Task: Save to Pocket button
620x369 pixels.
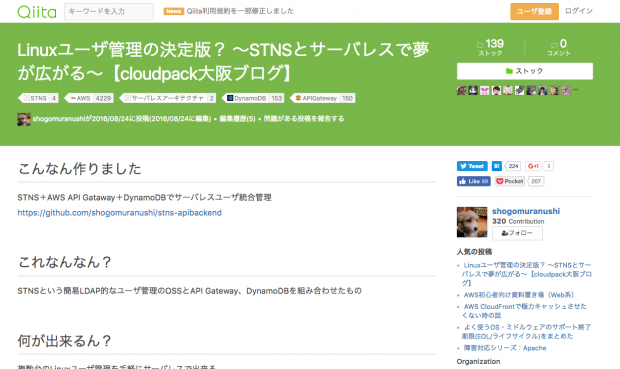Action: [510, 181]
